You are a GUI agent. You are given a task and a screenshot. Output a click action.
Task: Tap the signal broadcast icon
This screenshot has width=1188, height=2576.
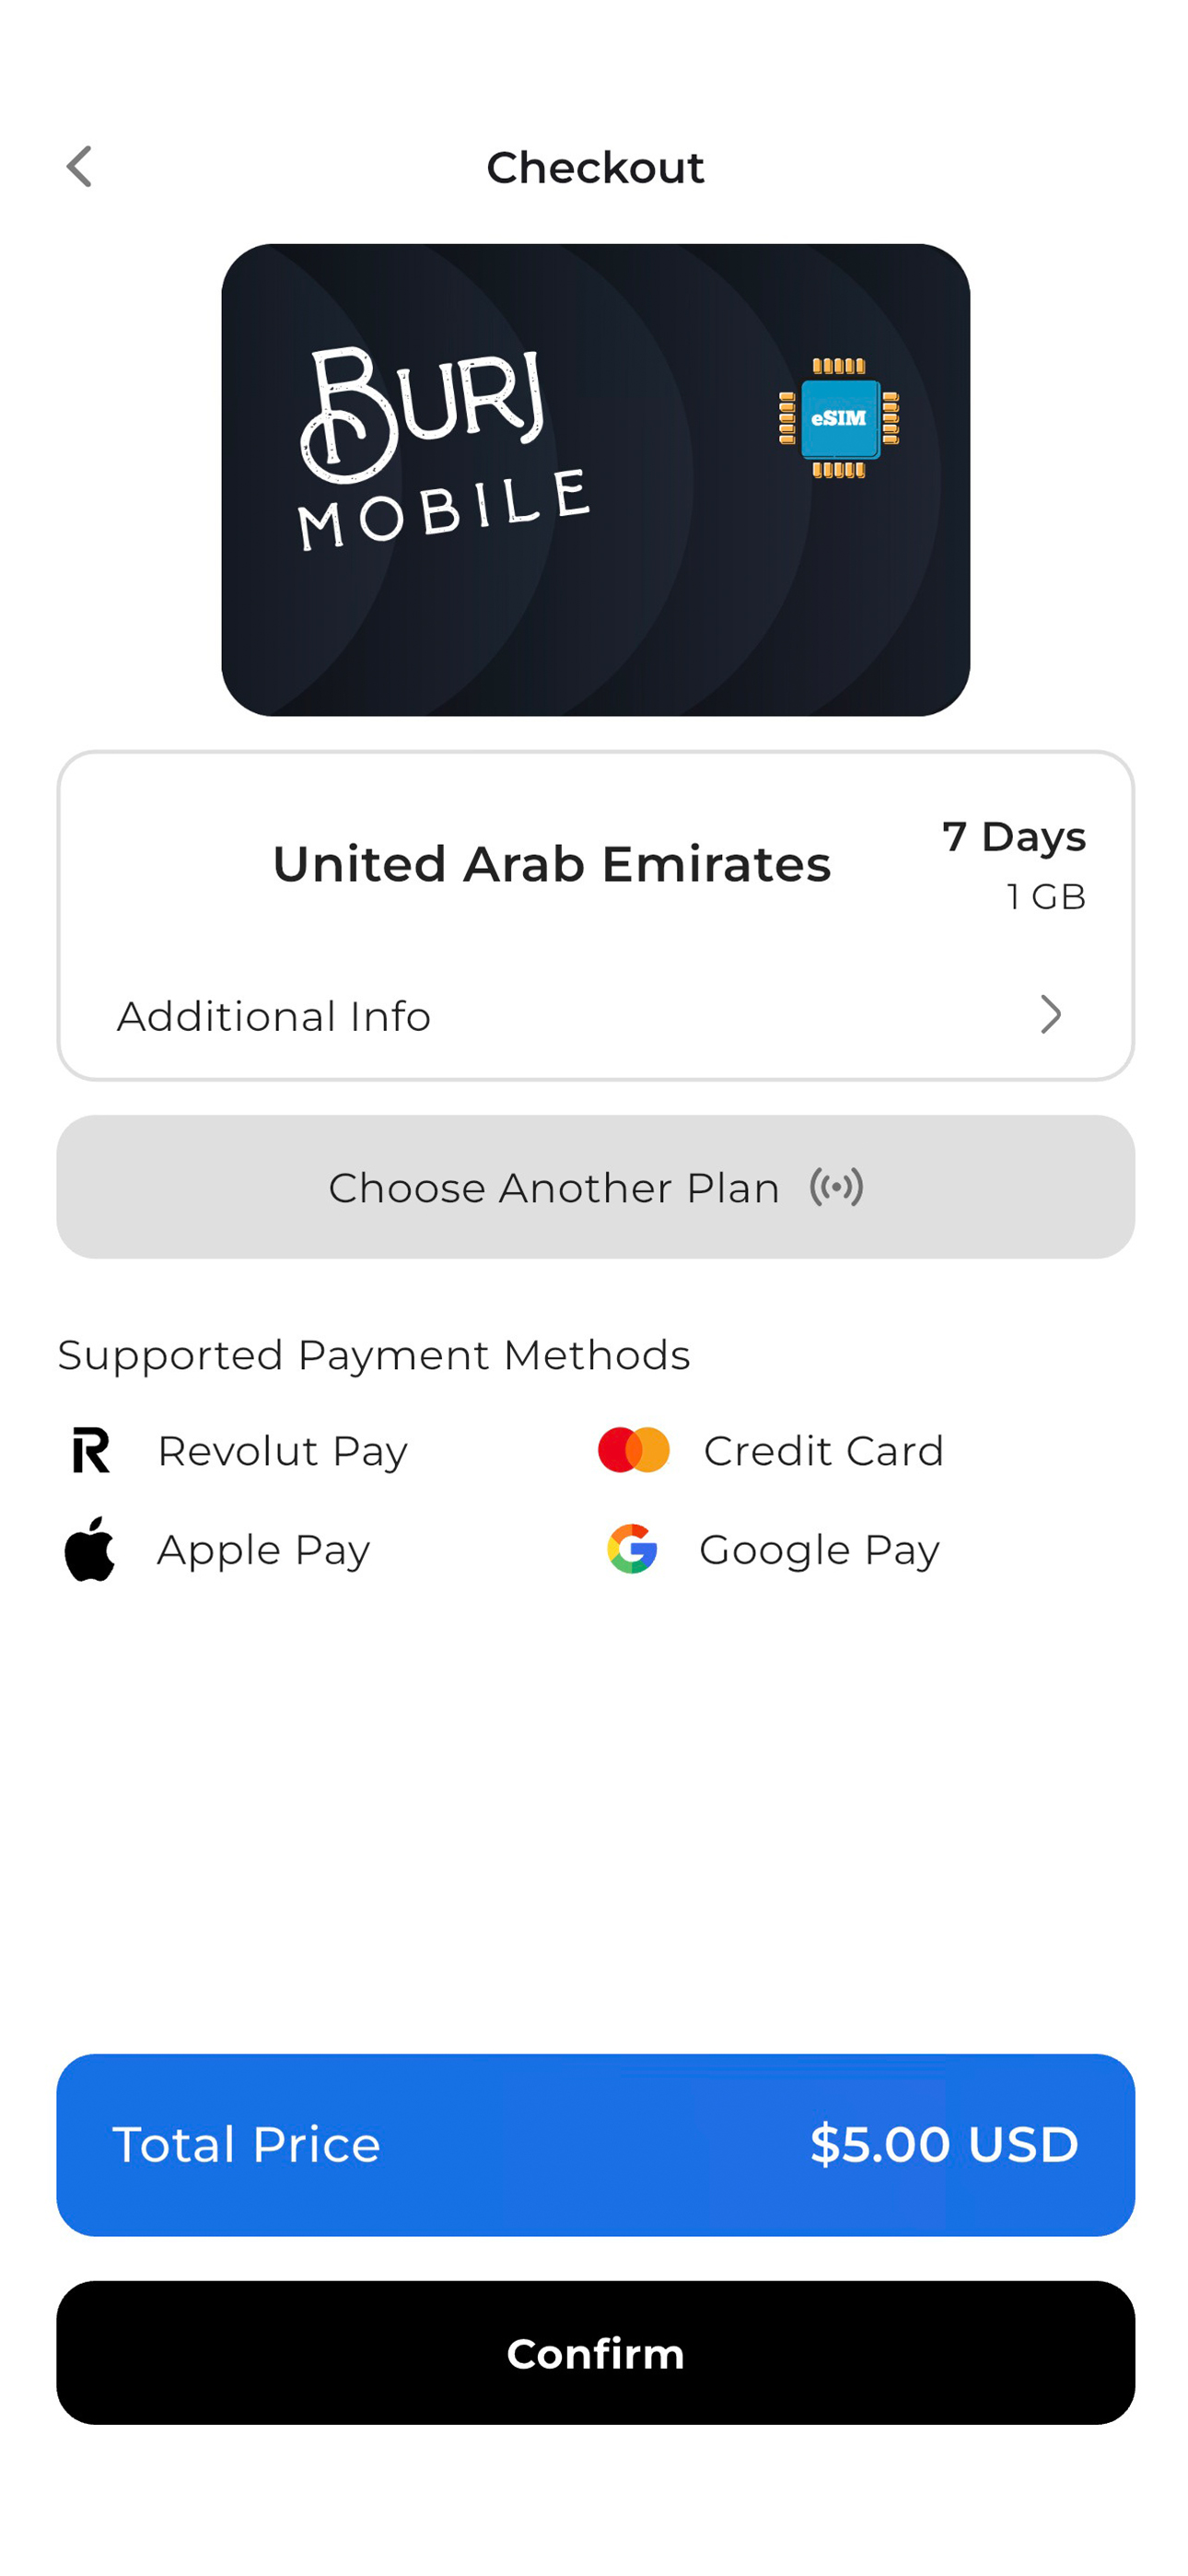tap(836, 1187)
